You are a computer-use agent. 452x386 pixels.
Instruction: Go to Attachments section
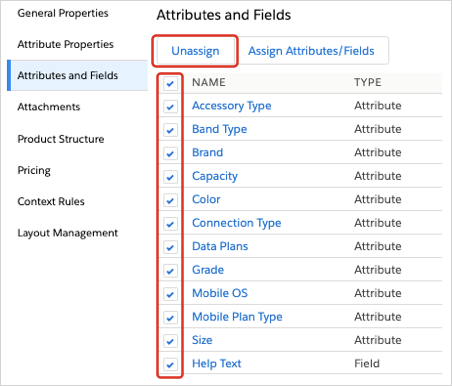[49, 107]
